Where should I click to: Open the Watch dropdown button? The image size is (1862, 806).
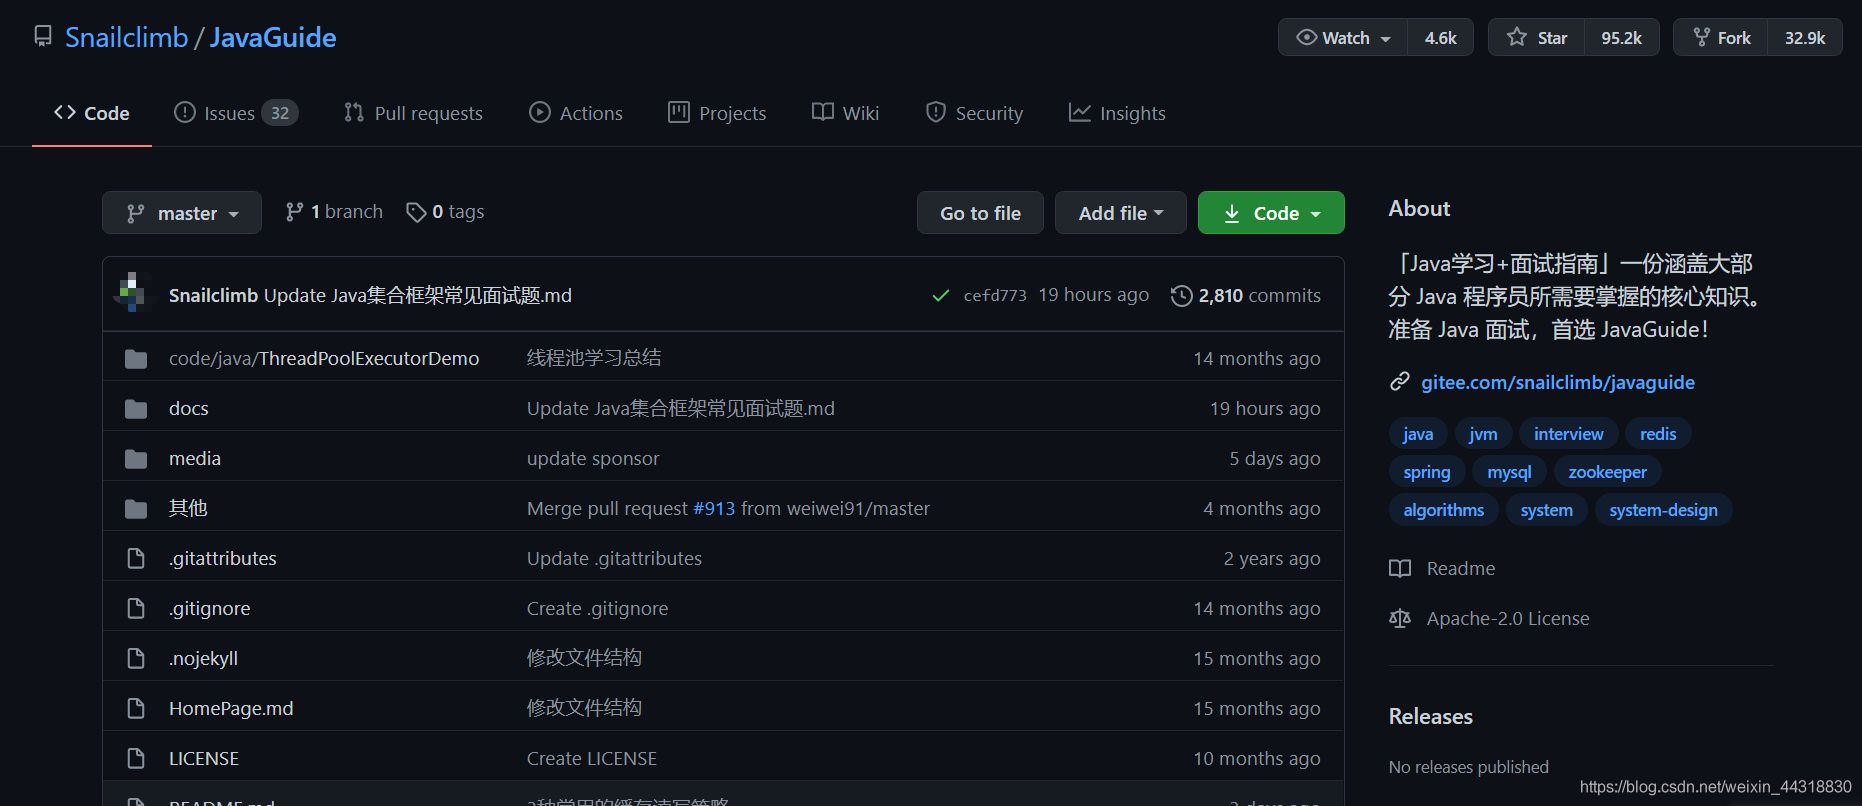[1343, 37]
